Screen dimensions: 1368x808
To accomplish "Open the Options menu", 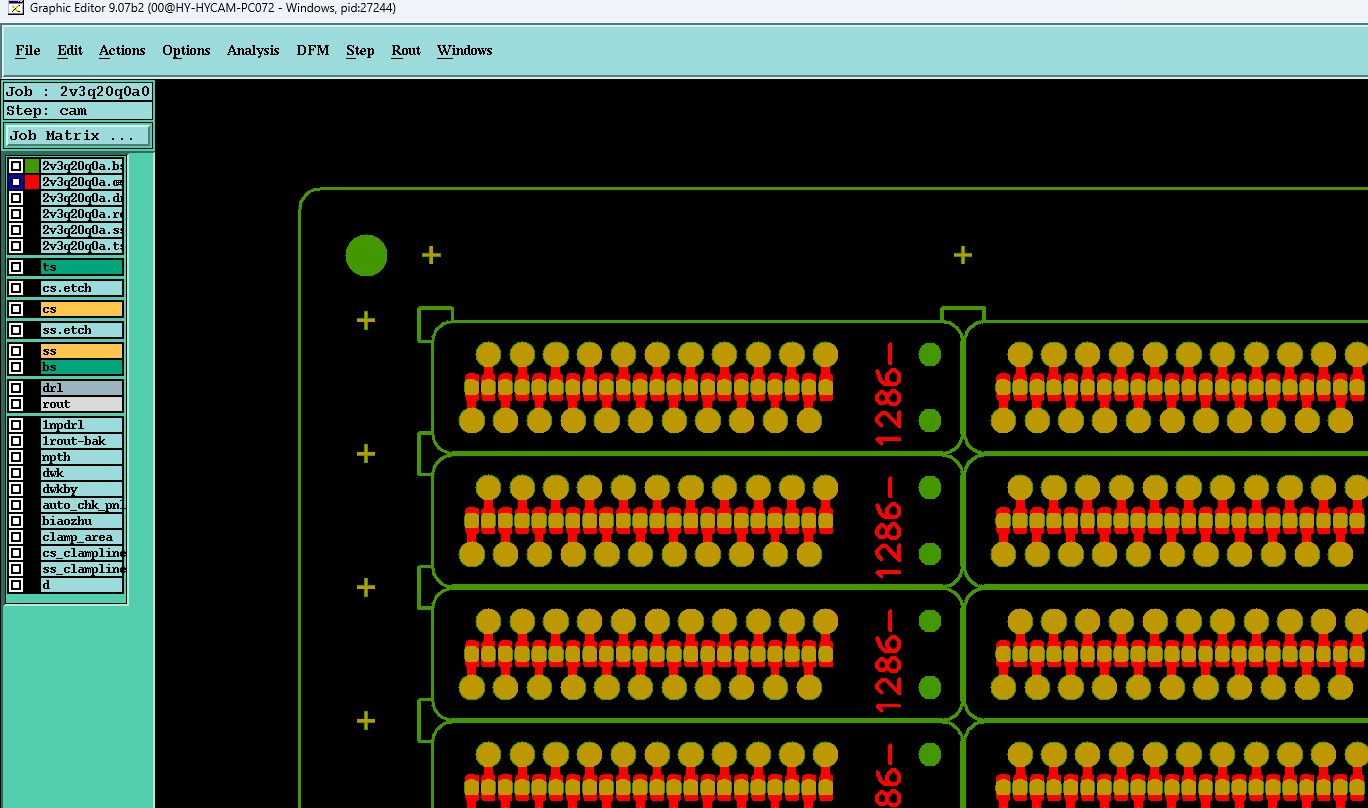I will click(x=186, y=51).
